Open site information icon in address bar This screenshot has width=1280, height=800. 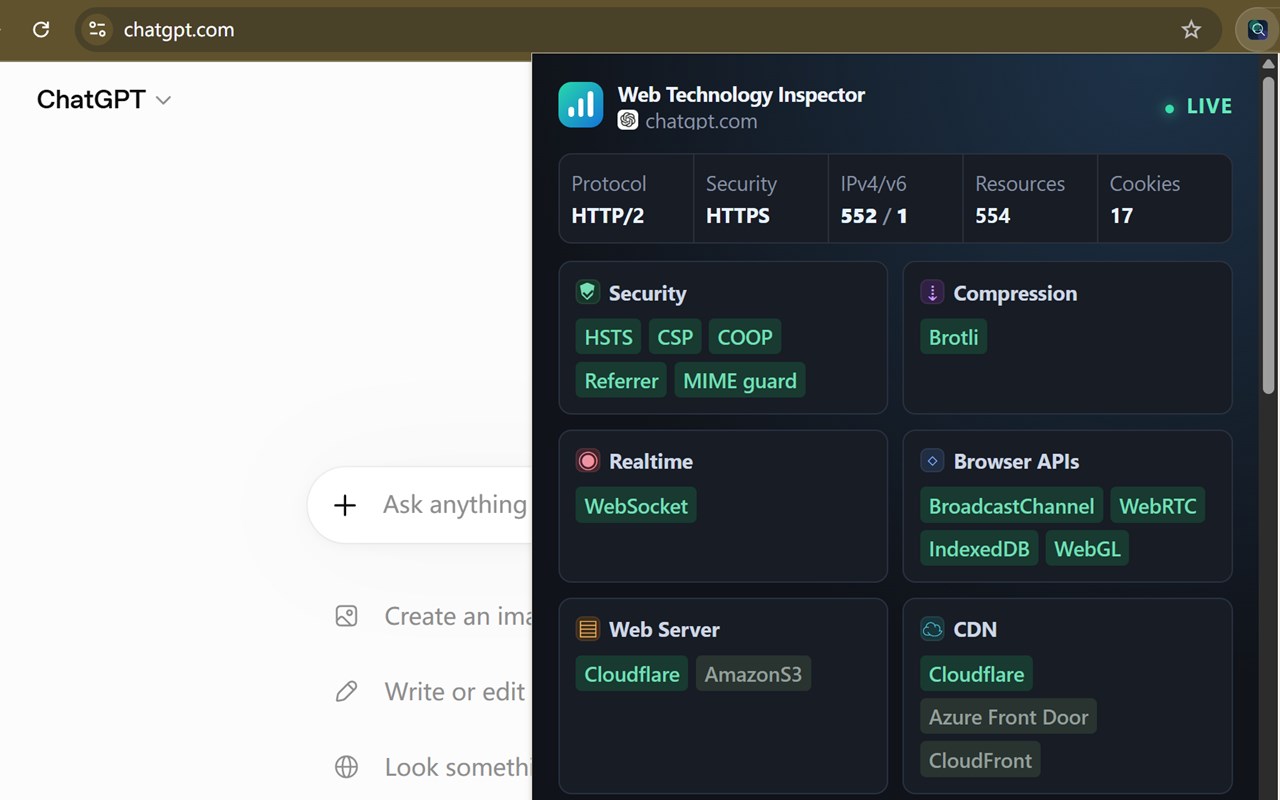(x=97, y=30)
